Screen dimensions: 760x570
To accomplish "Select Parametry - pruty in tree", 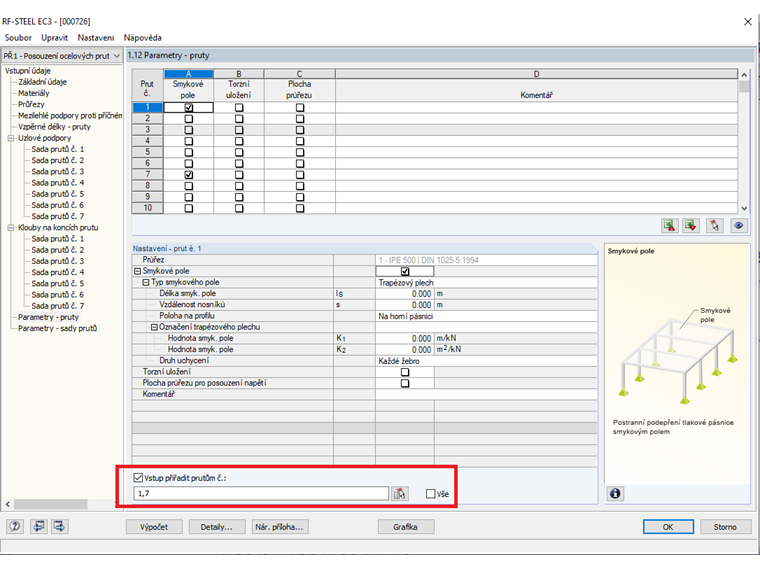I will click(x=48, y=317).
